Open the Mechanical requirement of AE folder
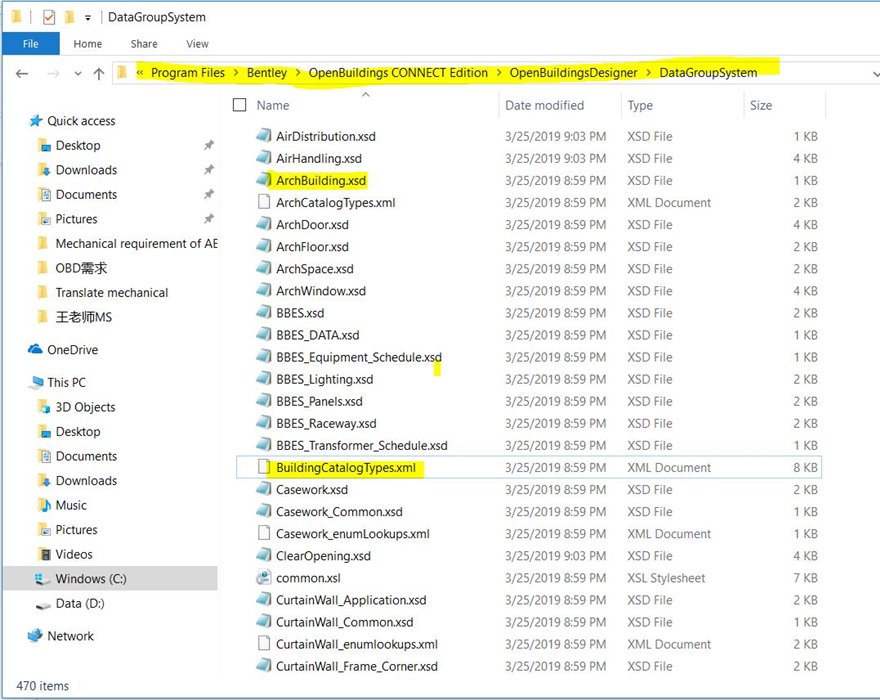The image size is (880, 700). click(x=136, y=243)
